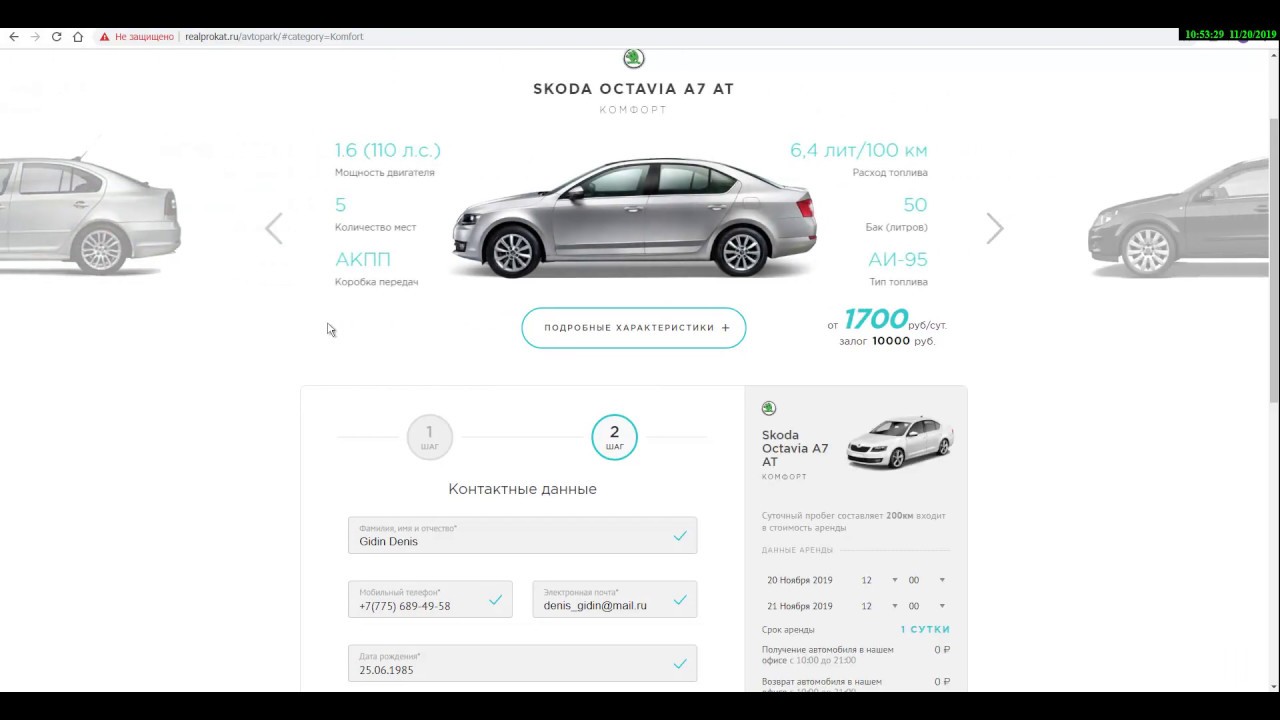Viewport: 1280px width, 720px height.
Task: Edit full name field 'Gidin Denis'
Action: click(522, 535)
